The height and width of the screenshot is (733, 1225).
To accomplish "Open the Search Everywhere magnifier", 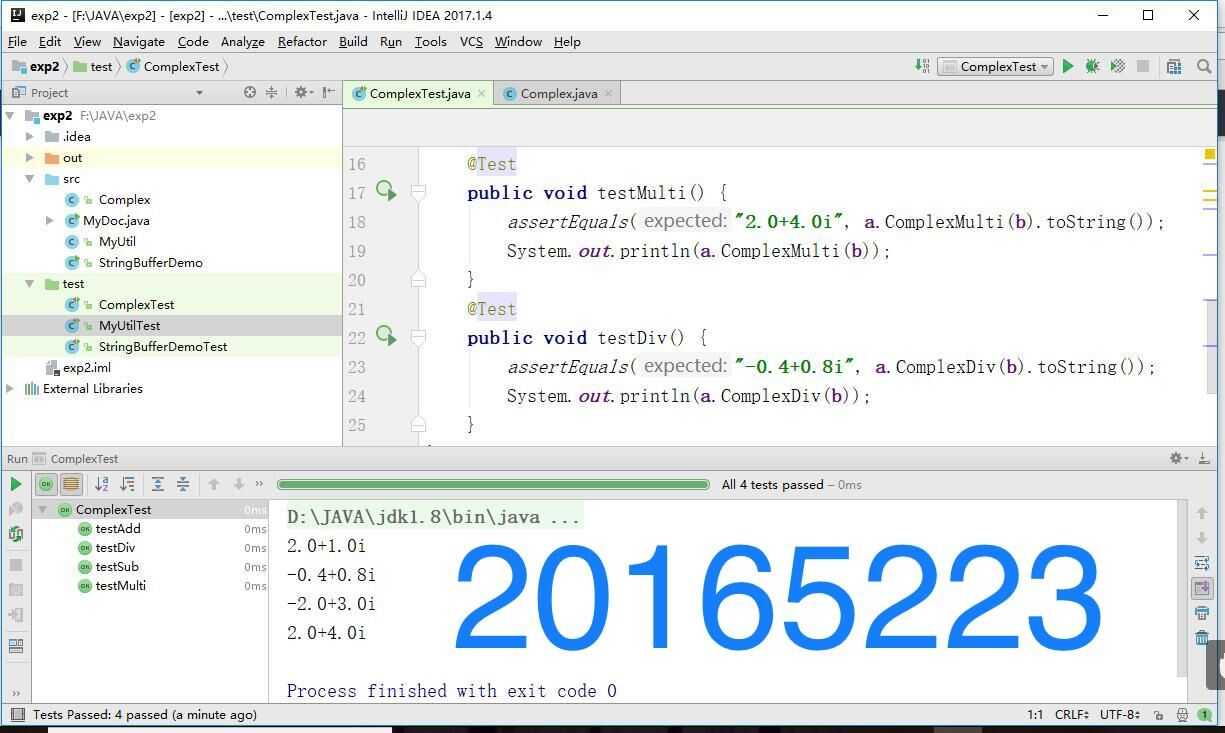I will [x=1204, y=66].
